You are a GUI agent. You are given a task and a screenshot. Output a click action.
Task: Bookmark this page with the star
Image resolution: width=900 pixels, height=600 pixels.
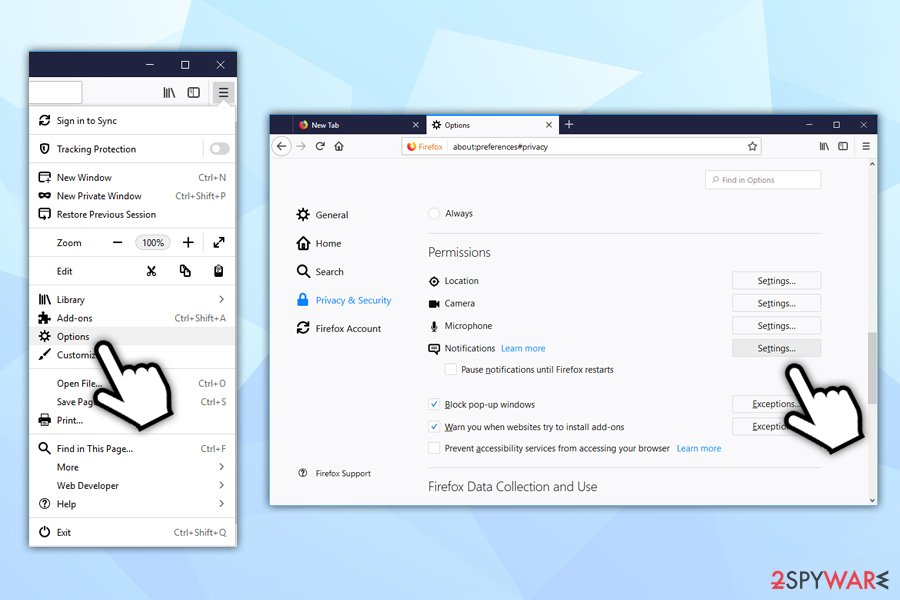click(752, 146)
